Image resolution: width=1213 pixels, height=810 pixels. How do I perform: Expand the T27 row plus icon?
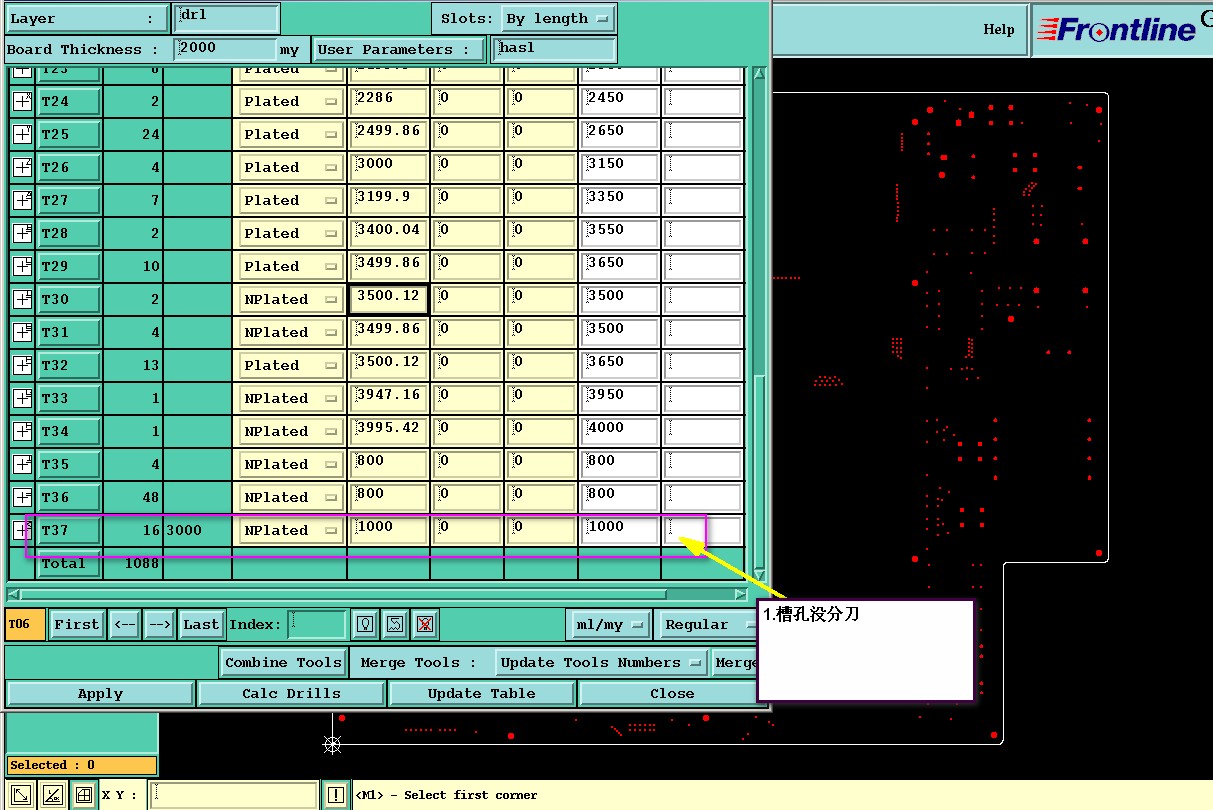point(22,200)
